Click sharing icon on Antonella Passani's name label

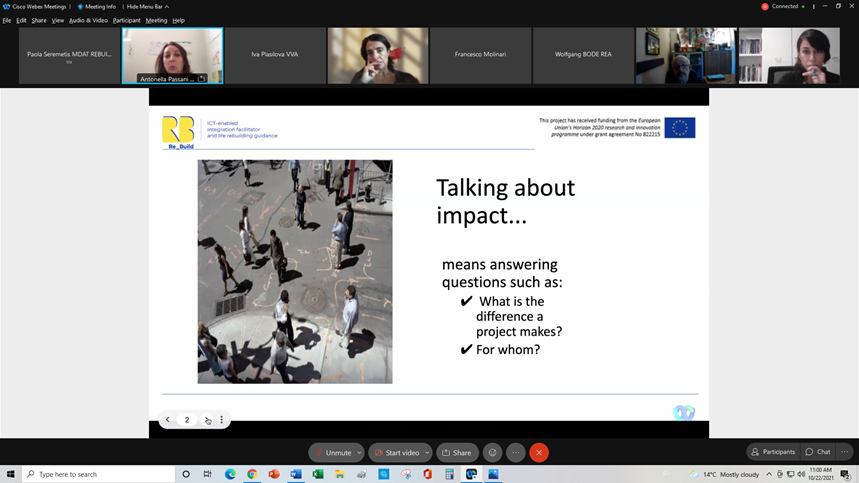pos(202,79)
